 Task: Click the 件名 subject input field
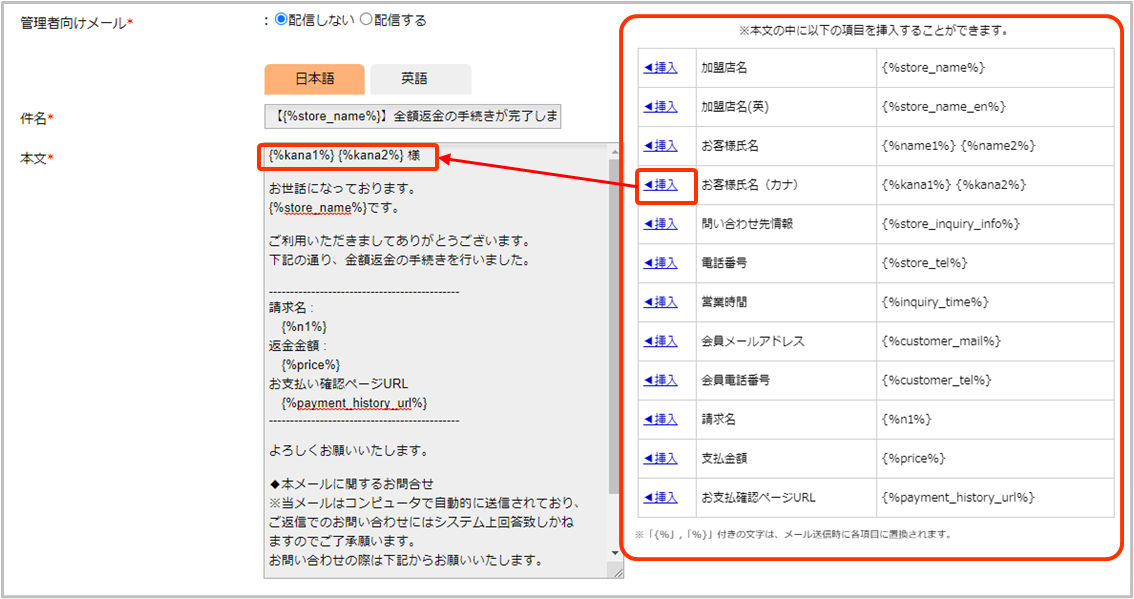pyautogui.click(x=413, y=116)
